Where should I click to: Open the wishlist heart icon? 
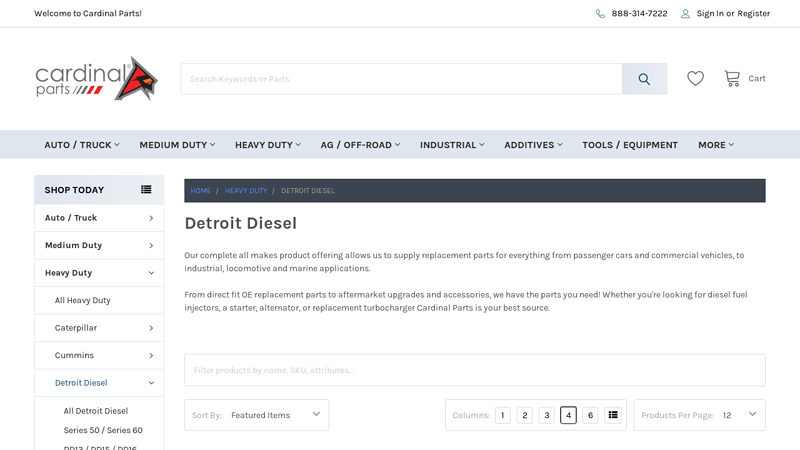[695, 78]
